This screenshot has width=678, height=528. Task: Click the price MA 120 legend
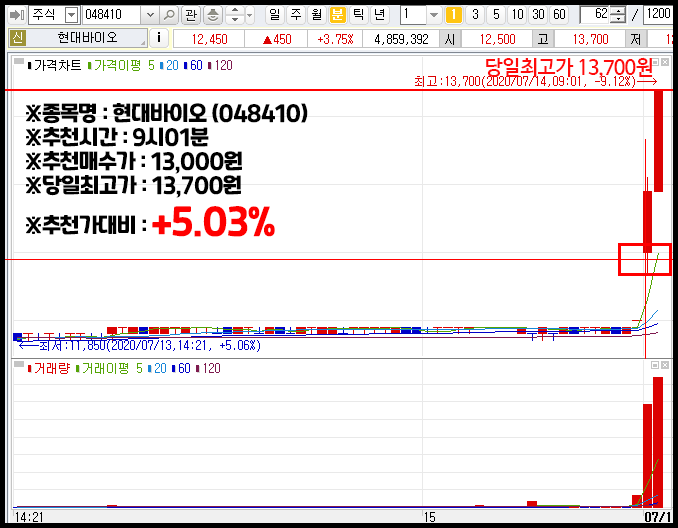click(223, 65)
